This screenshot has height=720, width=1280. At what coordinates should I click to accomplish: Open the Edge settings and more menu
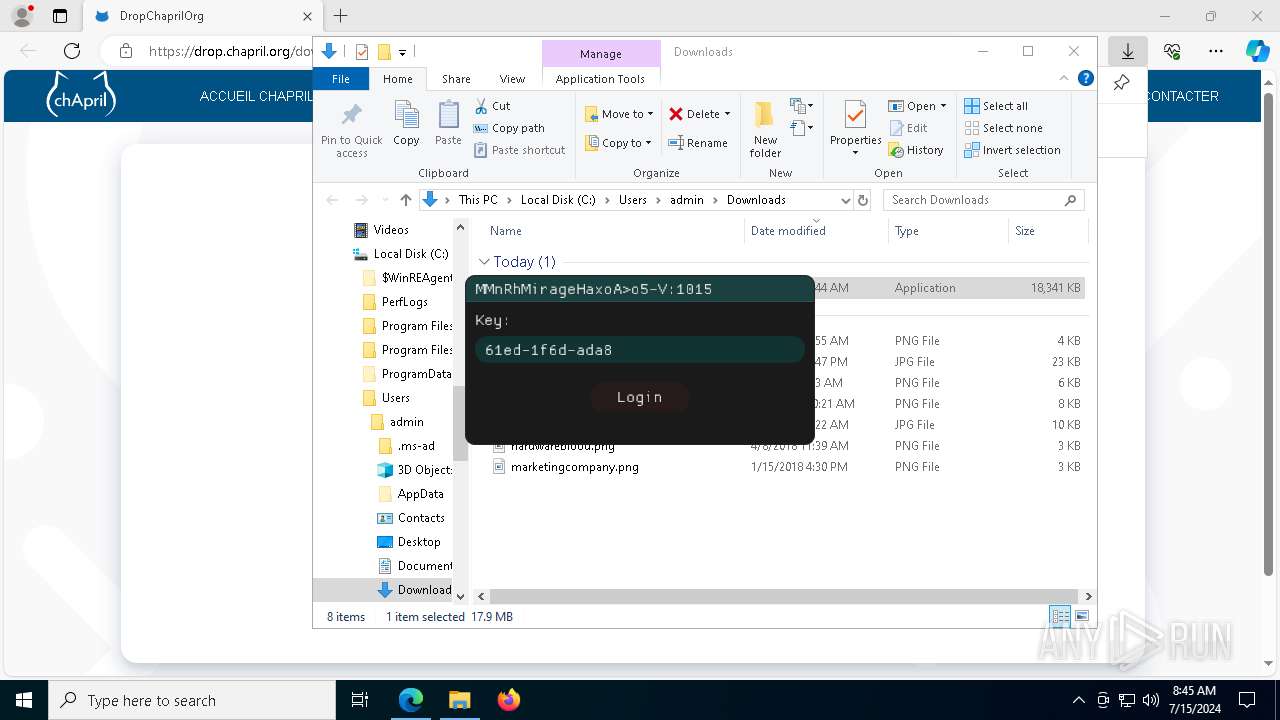[1216, 51]
